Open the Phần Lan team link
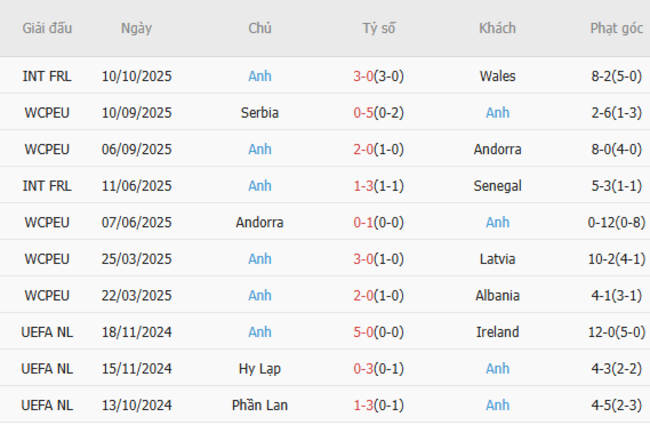Screen dimensions: 650x441 260,405
